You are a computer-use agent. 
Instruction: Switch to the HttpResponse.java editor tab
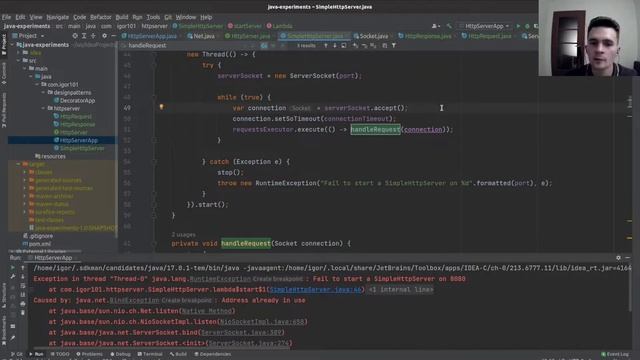[425, 36]
